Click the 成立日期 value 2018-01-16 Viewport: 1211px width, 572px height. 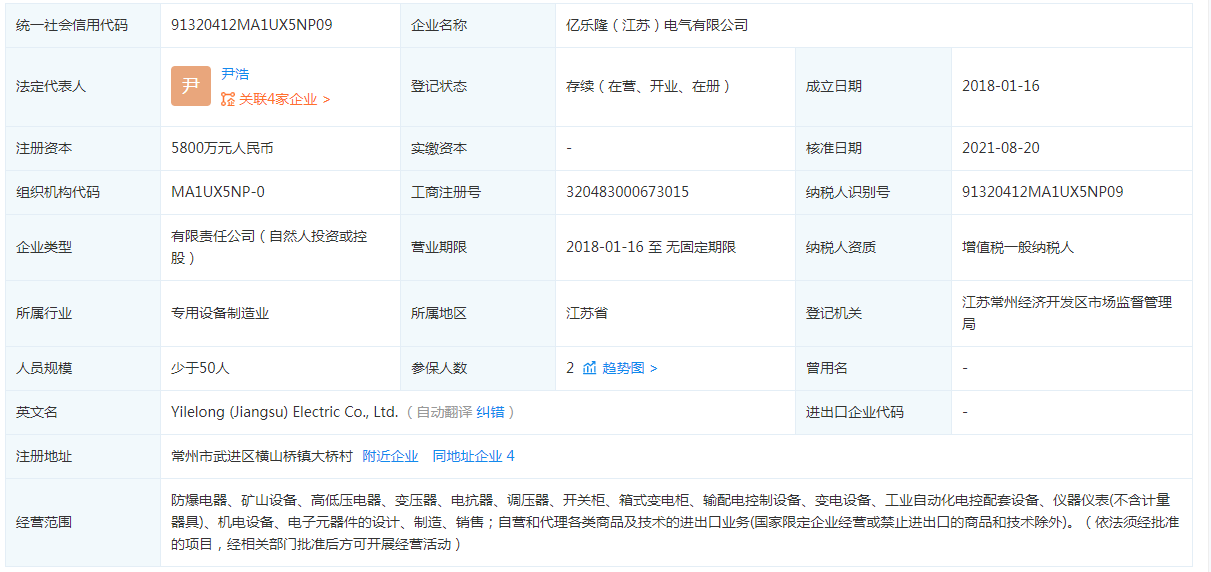point(1000,86)
